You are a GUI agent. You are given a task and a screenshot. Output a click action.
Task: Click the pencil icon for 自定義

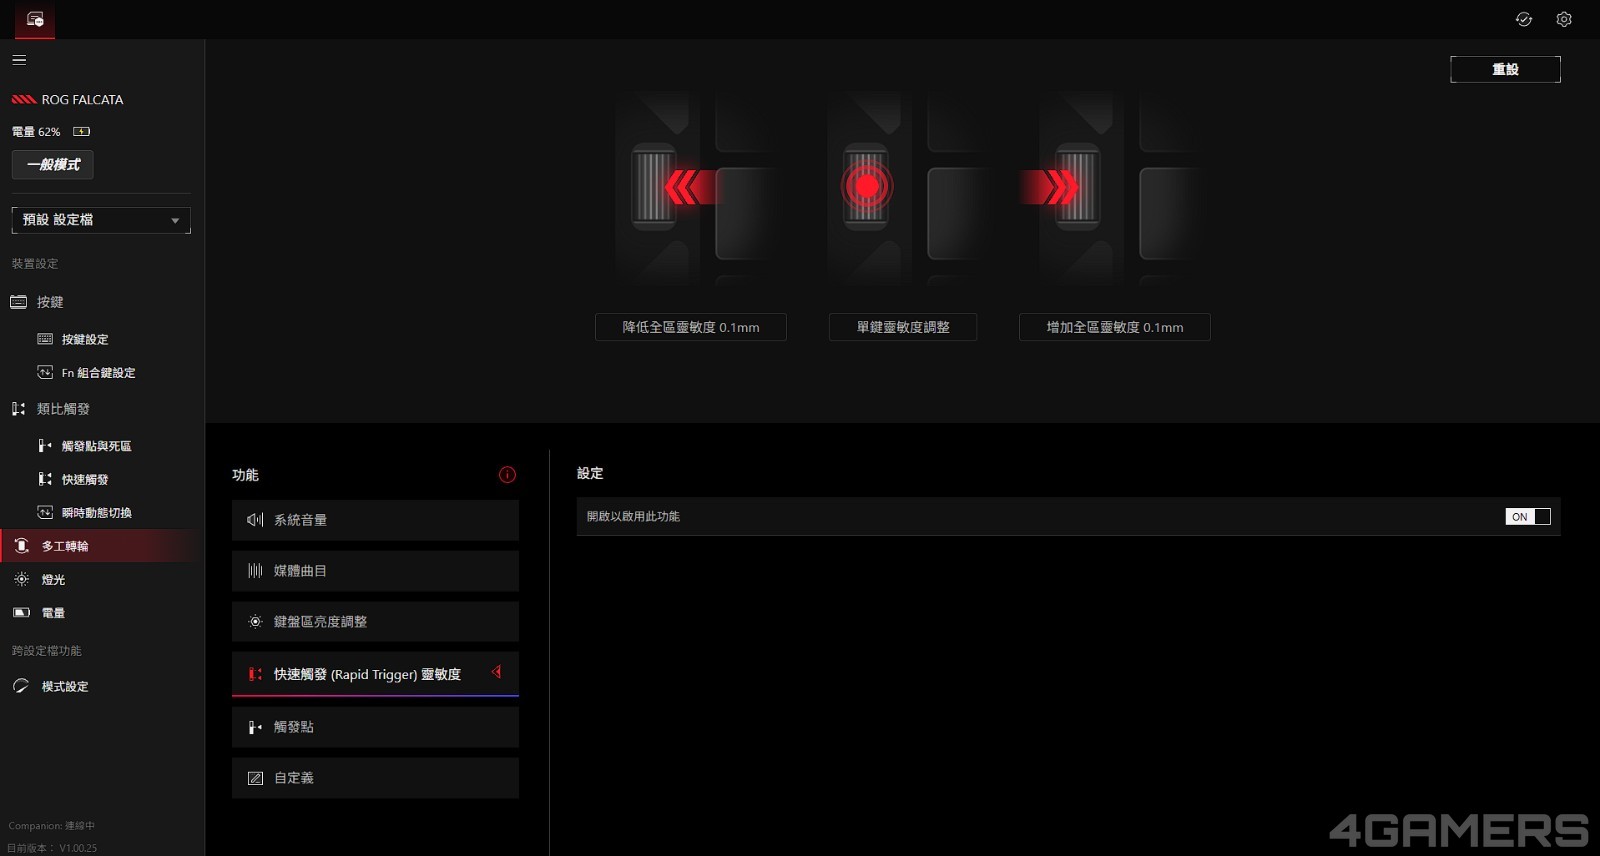(x=255, y=778)
